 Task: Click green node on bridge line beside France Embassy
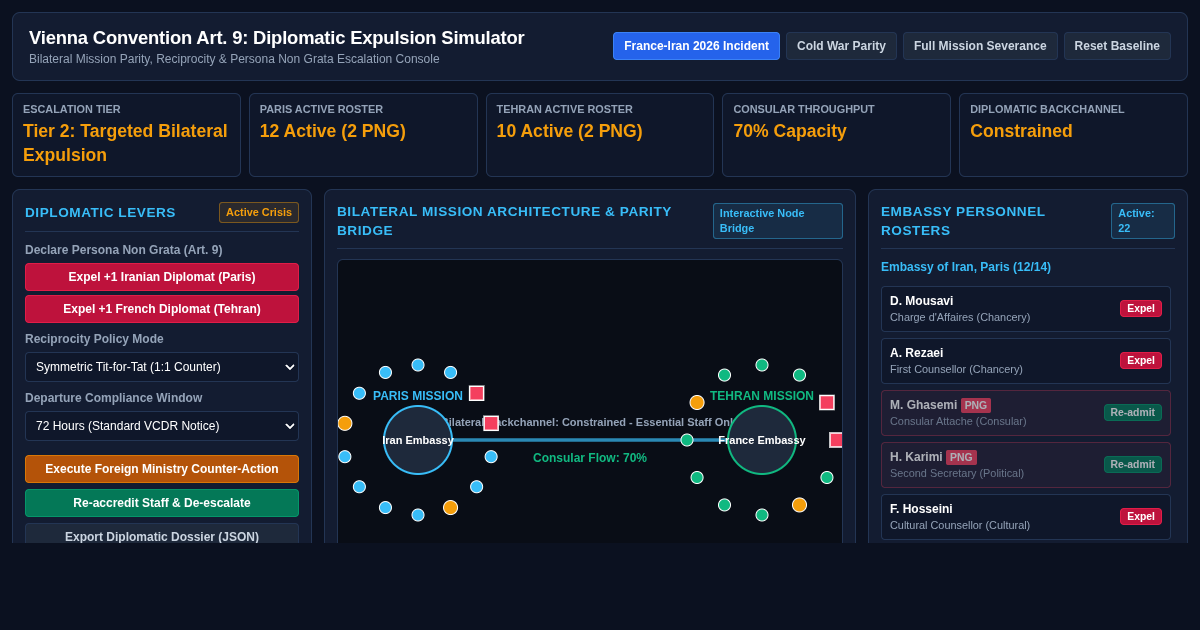[687, 440]
